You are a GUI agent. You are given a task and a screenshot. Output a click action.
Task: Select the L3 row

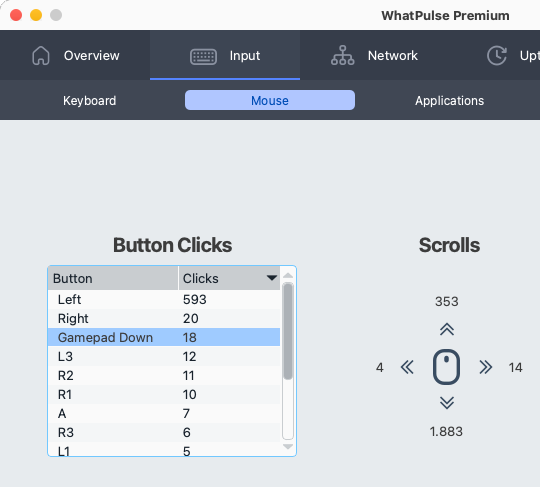click(x=164, y=356)
